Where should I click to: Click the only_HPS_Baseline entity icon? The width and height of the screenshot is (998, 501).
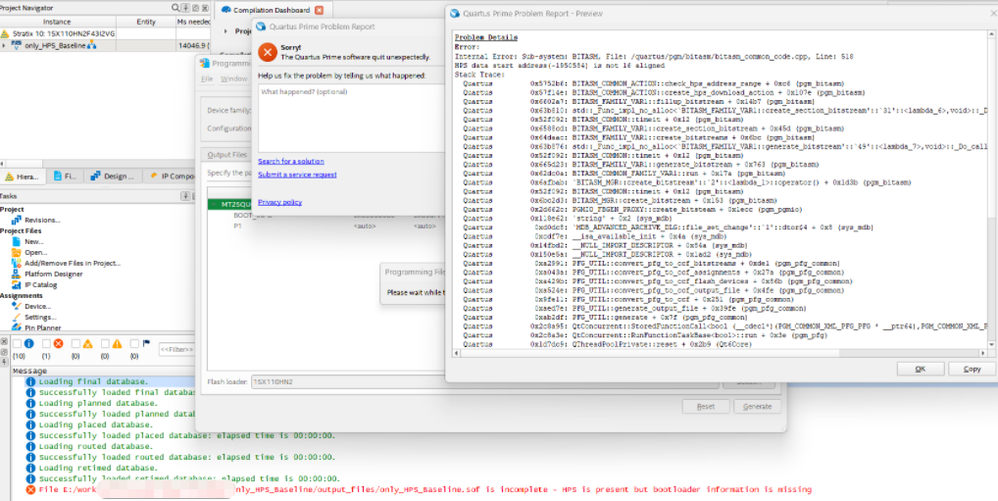pyautogui.click(x=17, y=45)
